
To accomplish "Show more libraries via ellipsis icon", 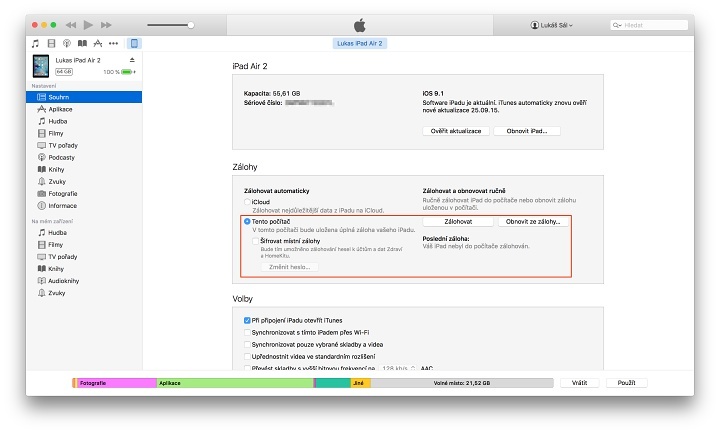I will [113, 44].
